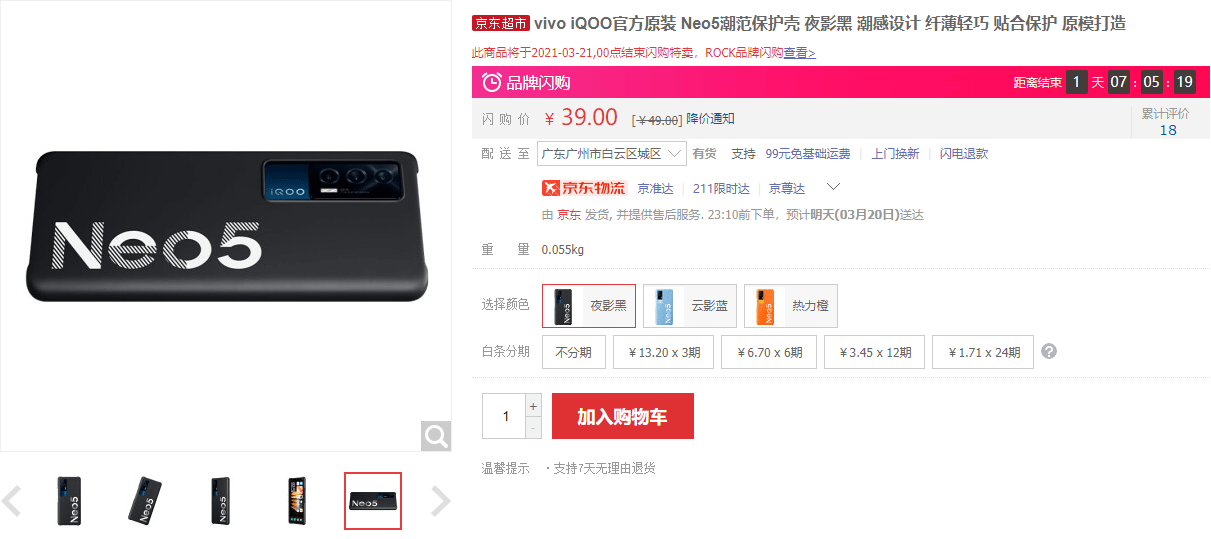Image resolution: width=1211 pixels, height=539 pixels.
Task: Open the 查看> flash sale link
Action: click(x=799, y=53)
